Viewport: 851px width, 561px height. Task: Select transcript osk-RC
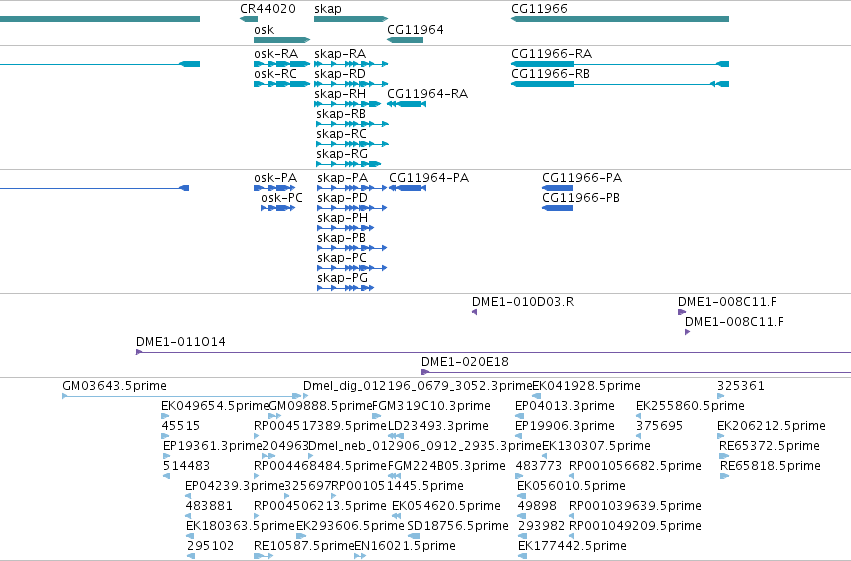[x=282, y=84]
